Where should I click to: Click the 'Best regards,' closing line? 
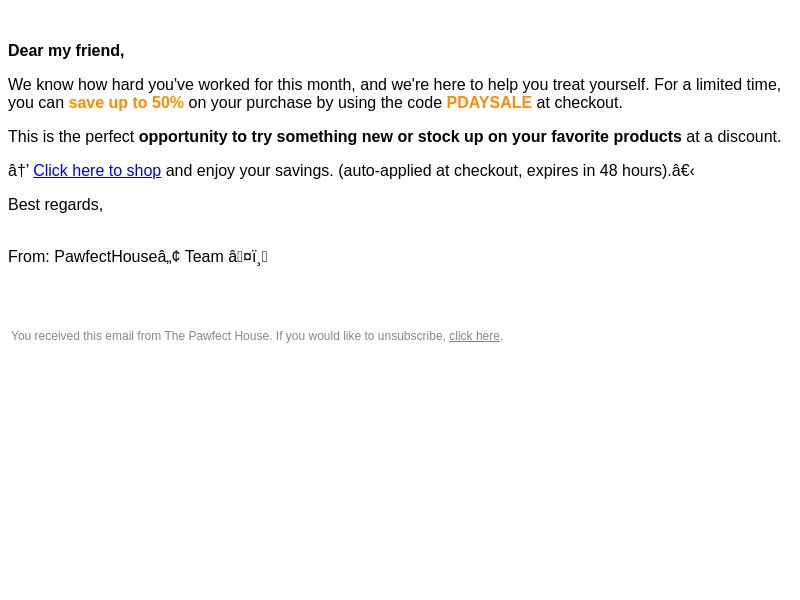56,205
